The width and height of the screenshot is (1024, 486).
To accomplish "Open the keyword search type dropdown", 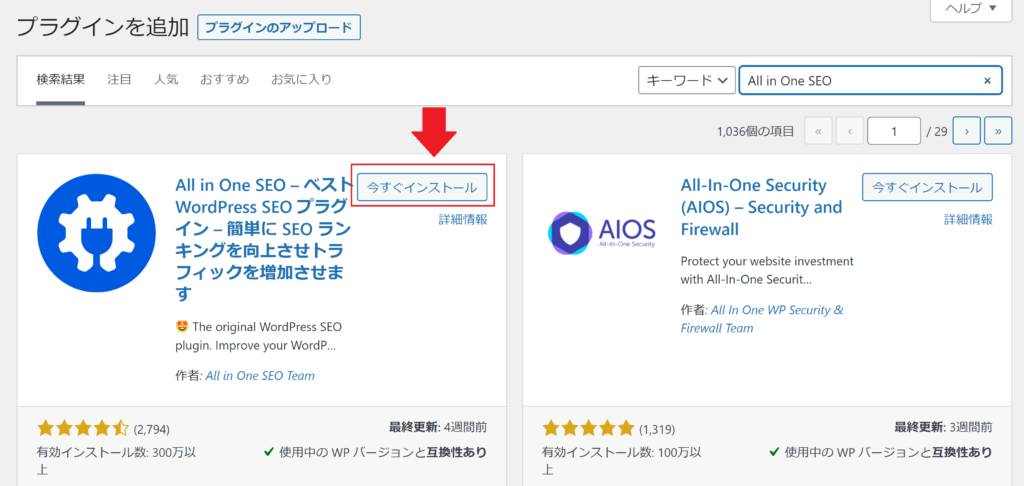I will coord(686,80).
